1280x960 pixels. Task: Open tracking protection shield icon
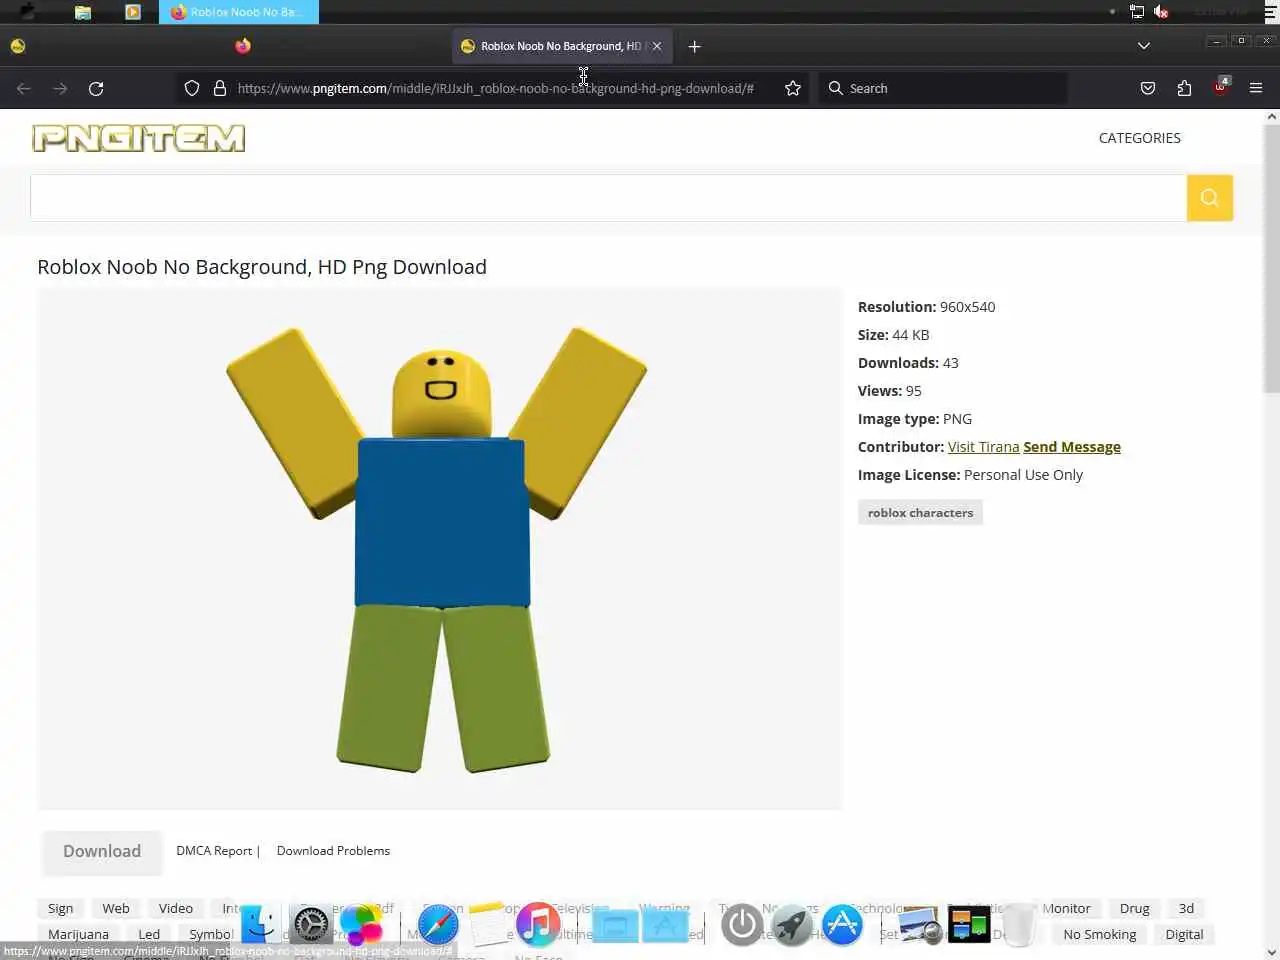point(192,88)
